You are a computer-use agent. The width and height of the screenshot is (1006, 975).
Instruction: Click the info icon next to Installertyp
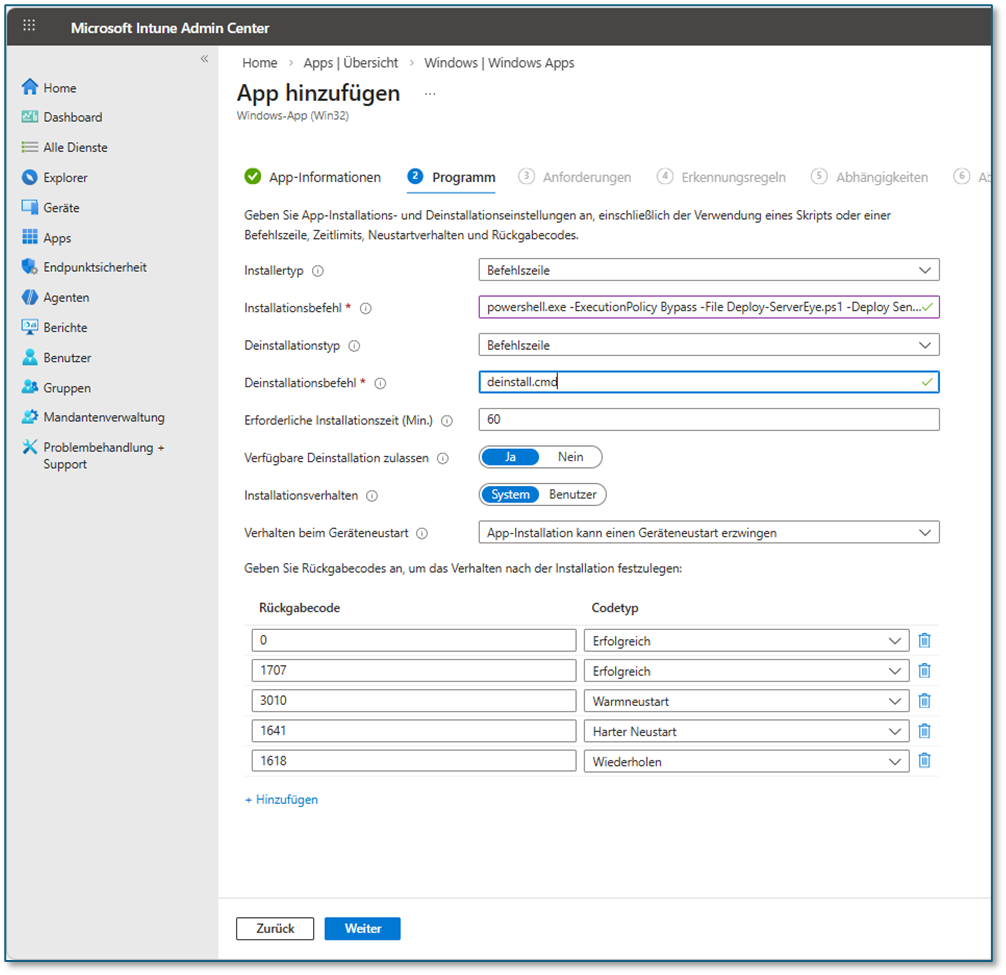tap(318, 271)
